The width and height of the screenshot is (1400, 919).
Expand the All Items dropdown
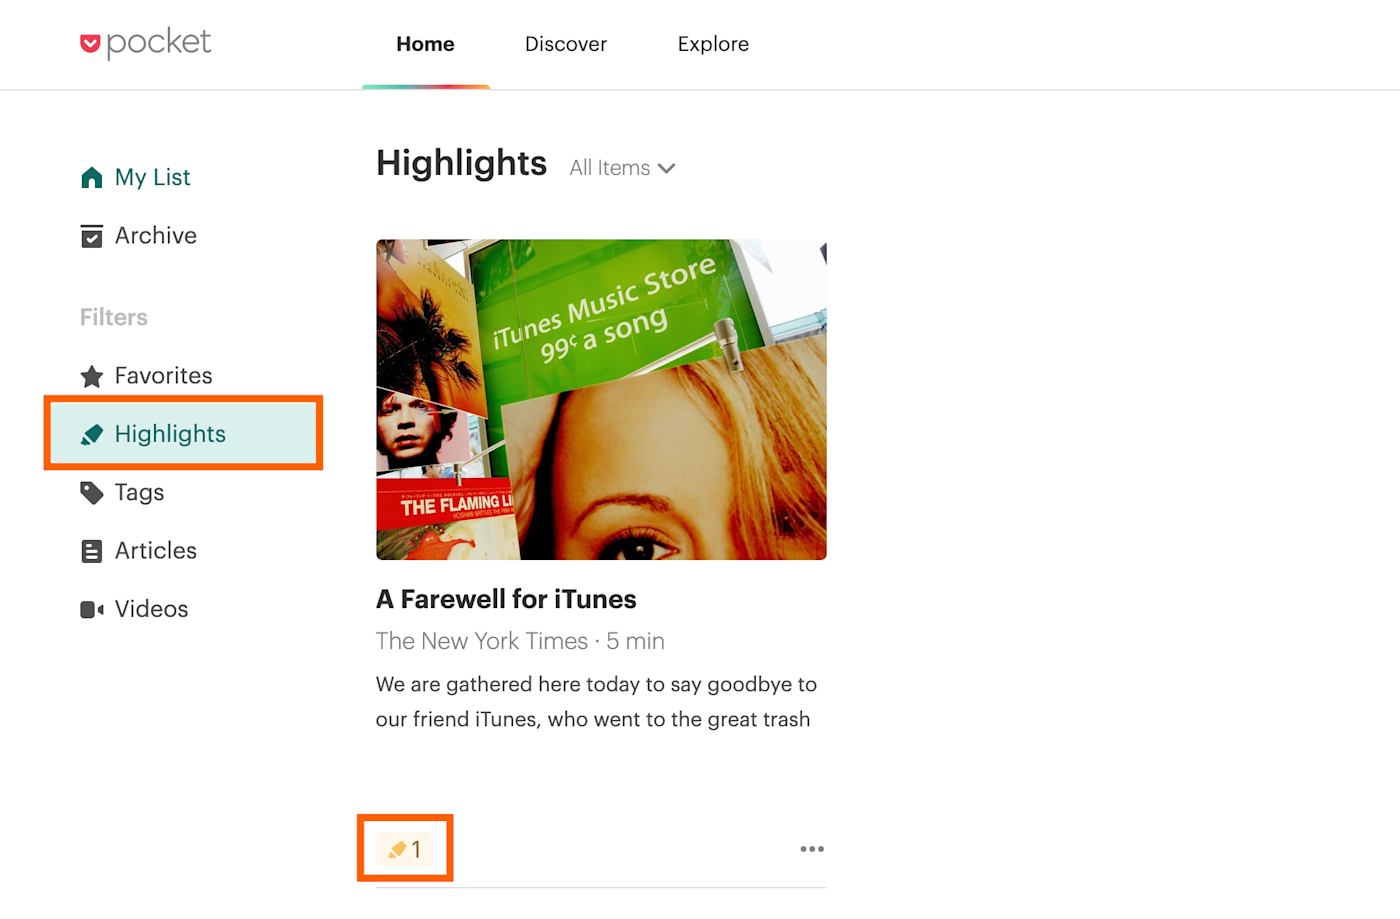622,168
